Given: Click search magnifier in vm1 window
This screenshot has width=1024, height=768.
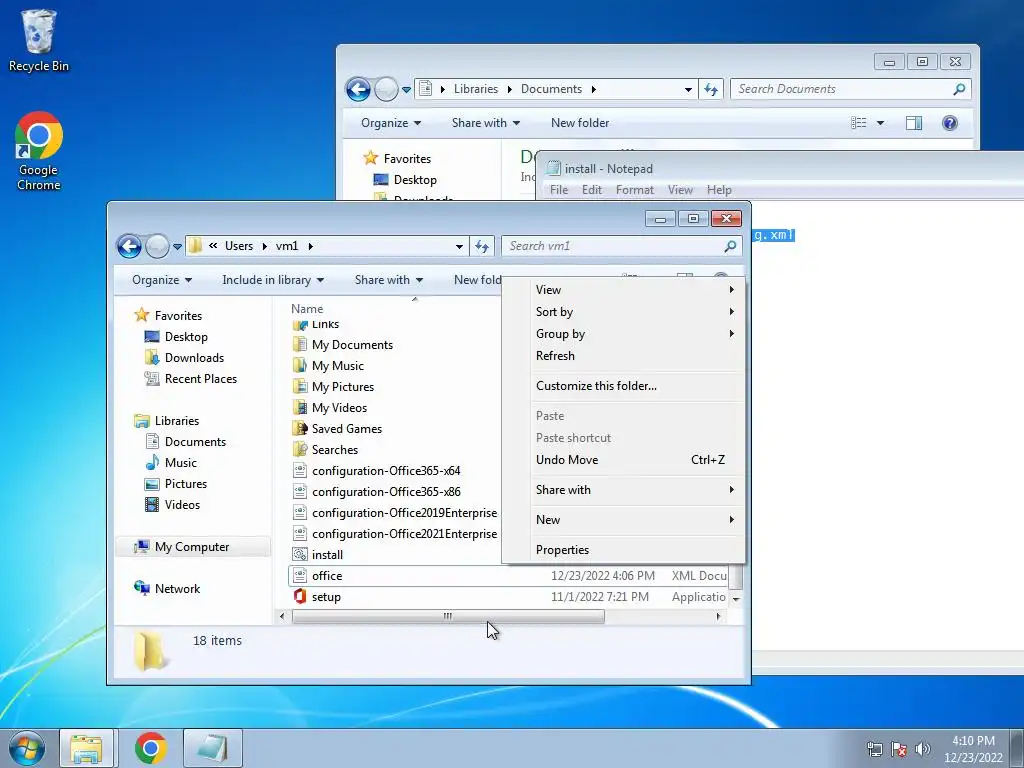Looking at the screenshot, I should pos(730,246).
